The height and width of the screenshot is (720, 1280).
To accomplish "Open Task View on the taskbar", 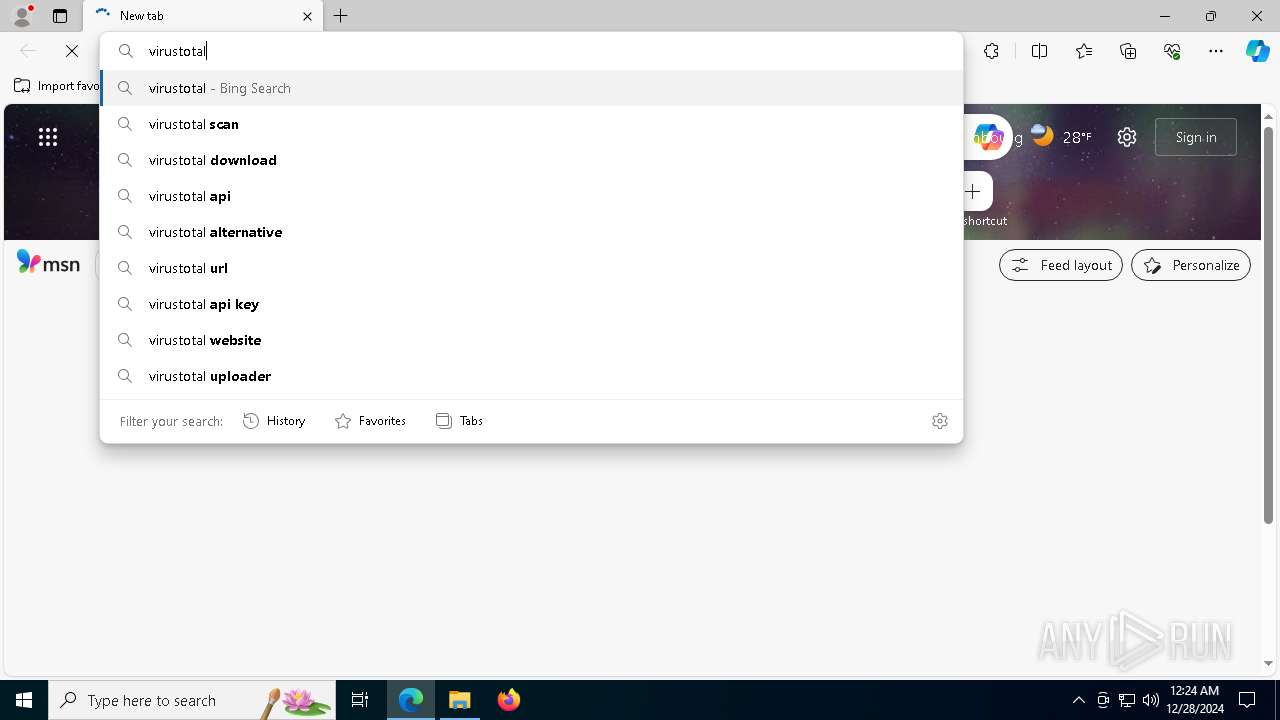I will [360, 700].
